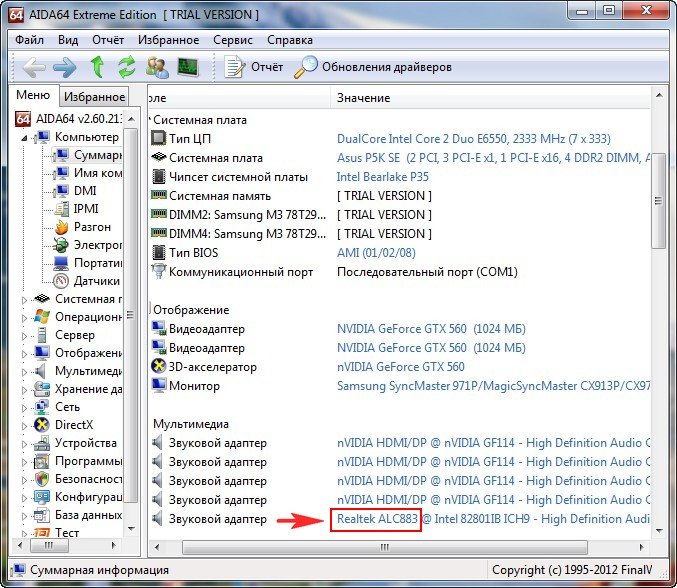This screenshot has height=588, width=677.
Task: Open the Справка menu
Action: pos(290,40)
